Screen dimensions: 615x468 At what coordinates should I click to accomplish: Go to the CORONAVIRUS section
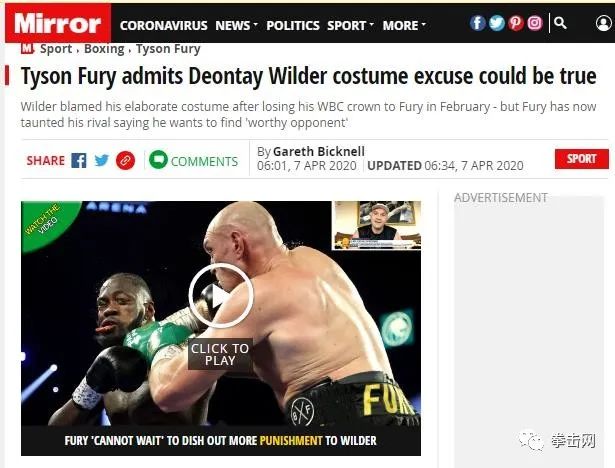(164, 25)
